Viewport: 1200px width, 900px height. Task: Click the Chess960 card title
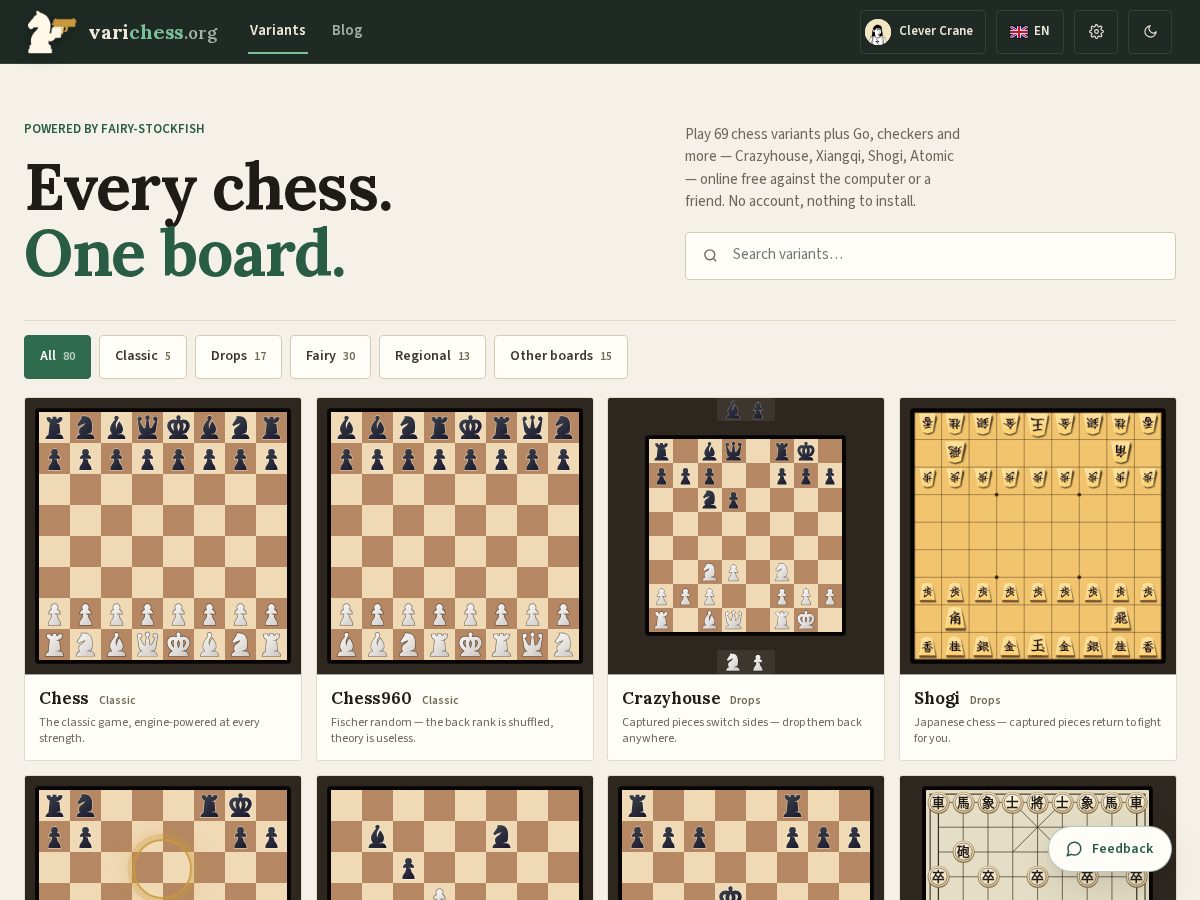371,698
